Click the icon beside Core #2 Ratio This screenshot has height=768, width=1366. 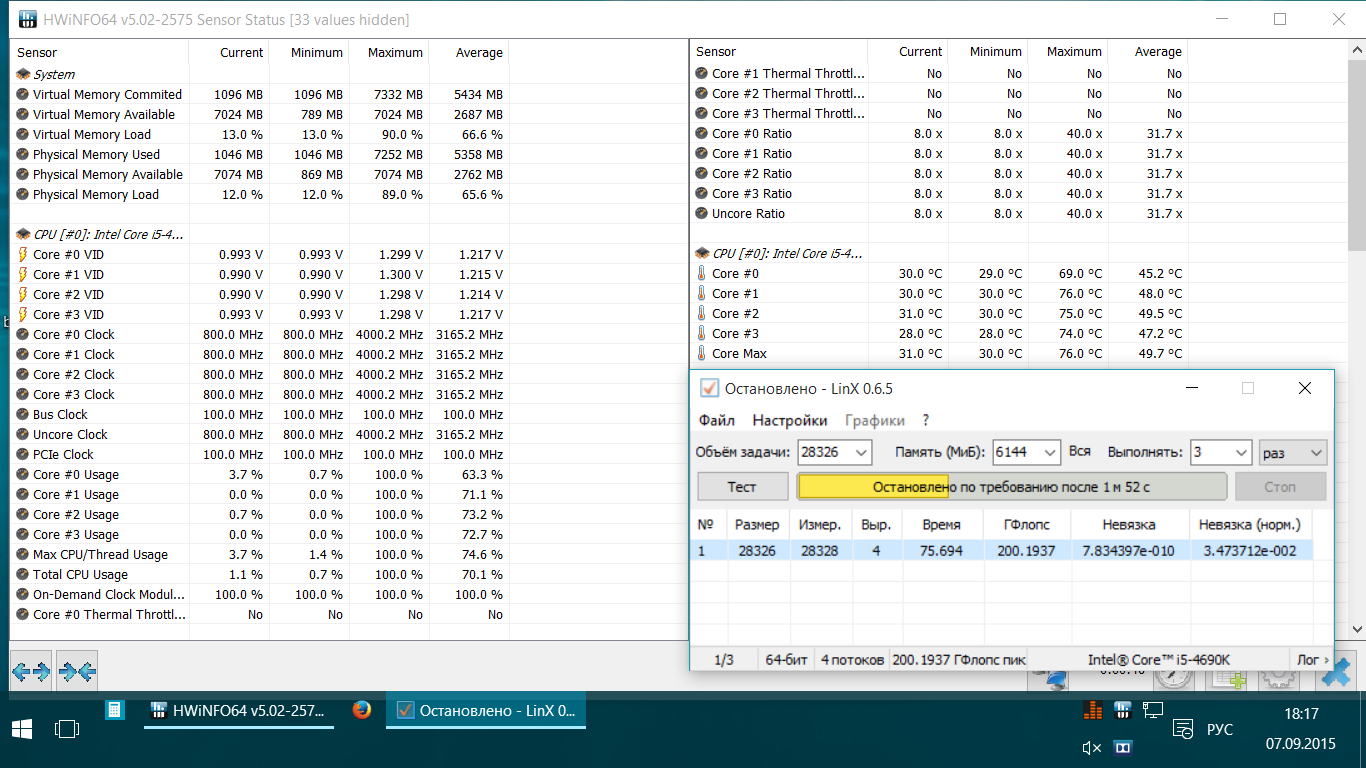[702, 173]
